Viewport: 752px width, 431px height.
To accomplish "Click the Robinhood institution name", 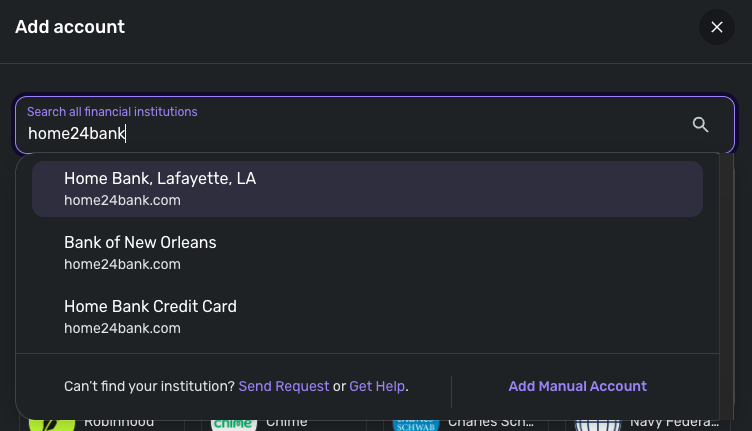I will (119, 423).
